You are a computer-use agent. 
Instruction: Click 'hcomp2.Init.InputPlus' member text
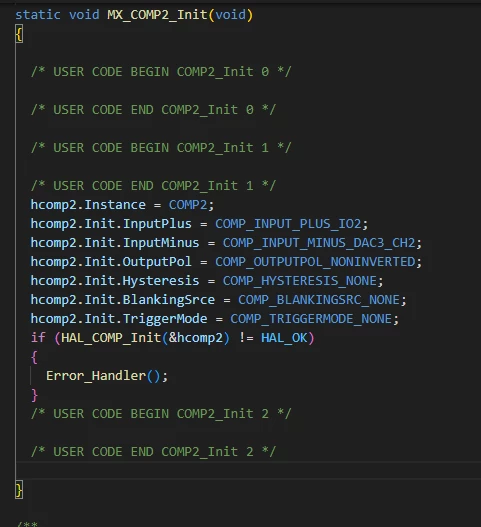(111, 224)
